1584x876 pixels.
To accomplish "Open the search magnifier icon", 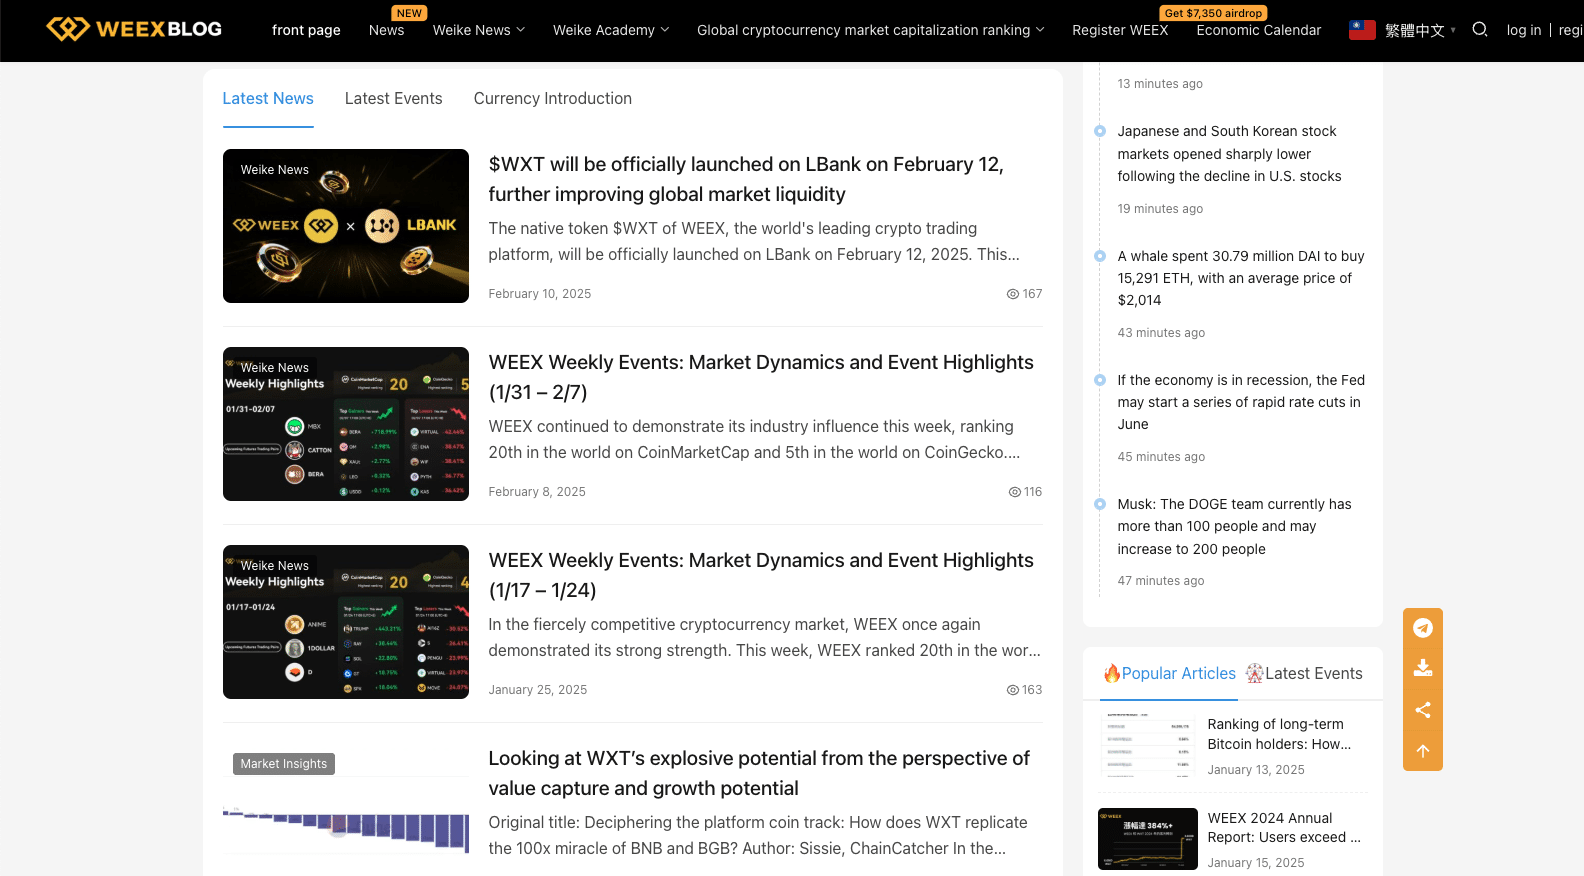I will (x=1480, y=30).
